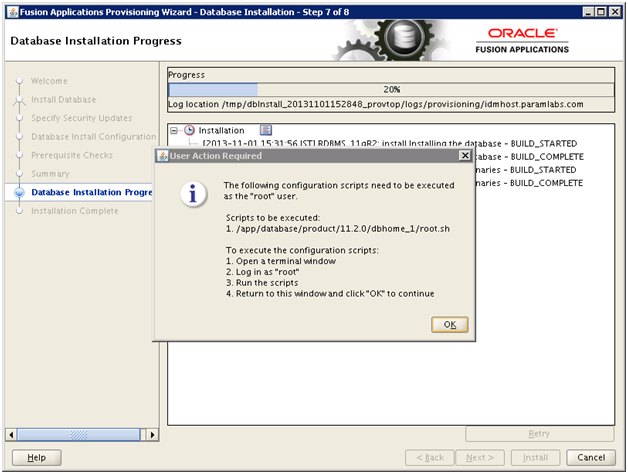Click the active step blue bullet marker
This screenshot has height=474, width=628.
tap(19, 192)
